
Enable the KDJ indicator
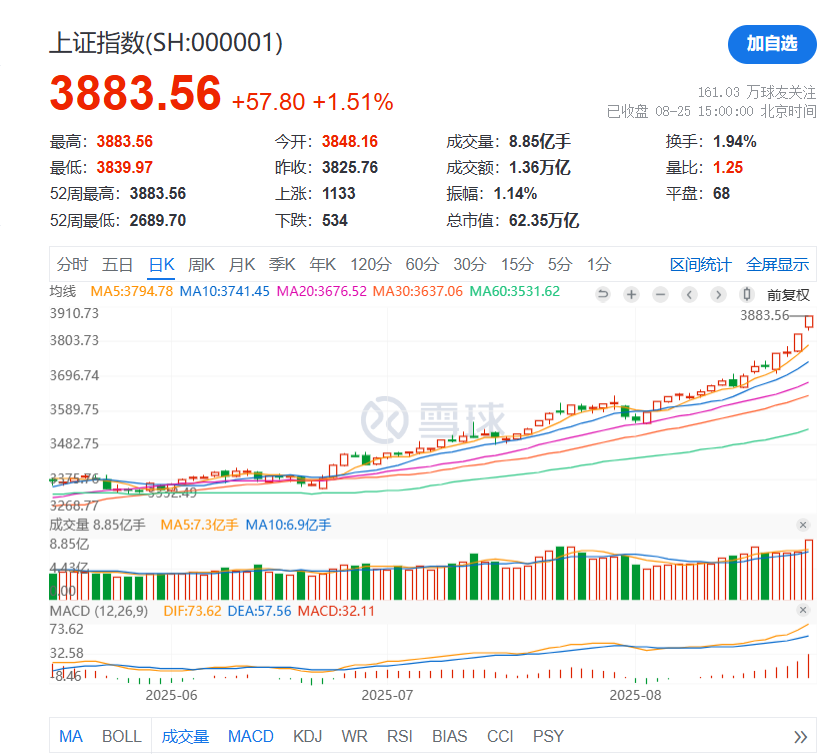tap(307, 736)
